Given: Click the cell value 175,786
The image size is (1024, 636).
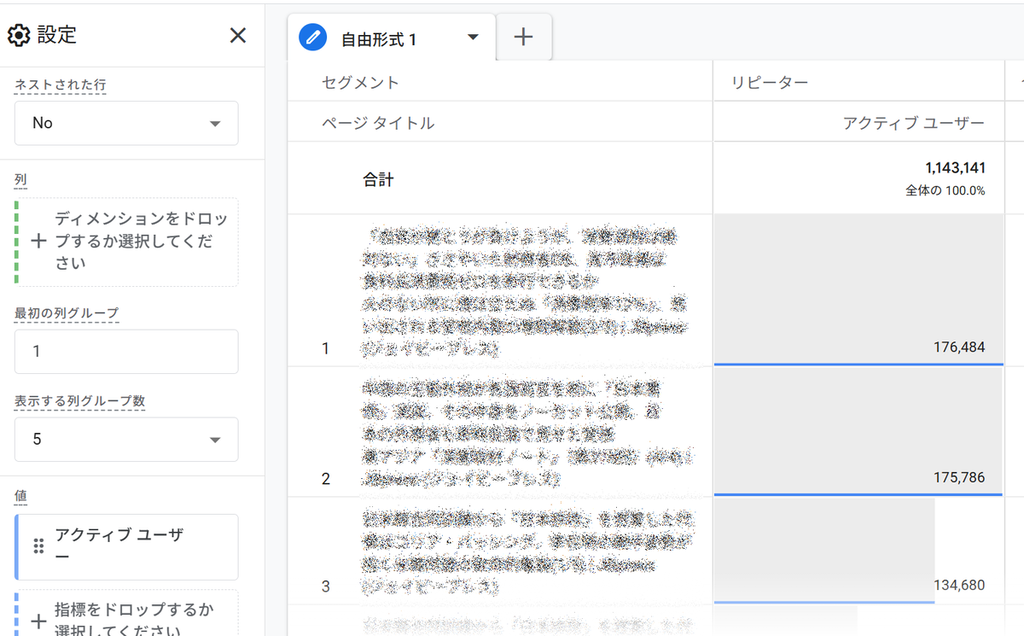Looking at the screenshot, I should 959,478.
